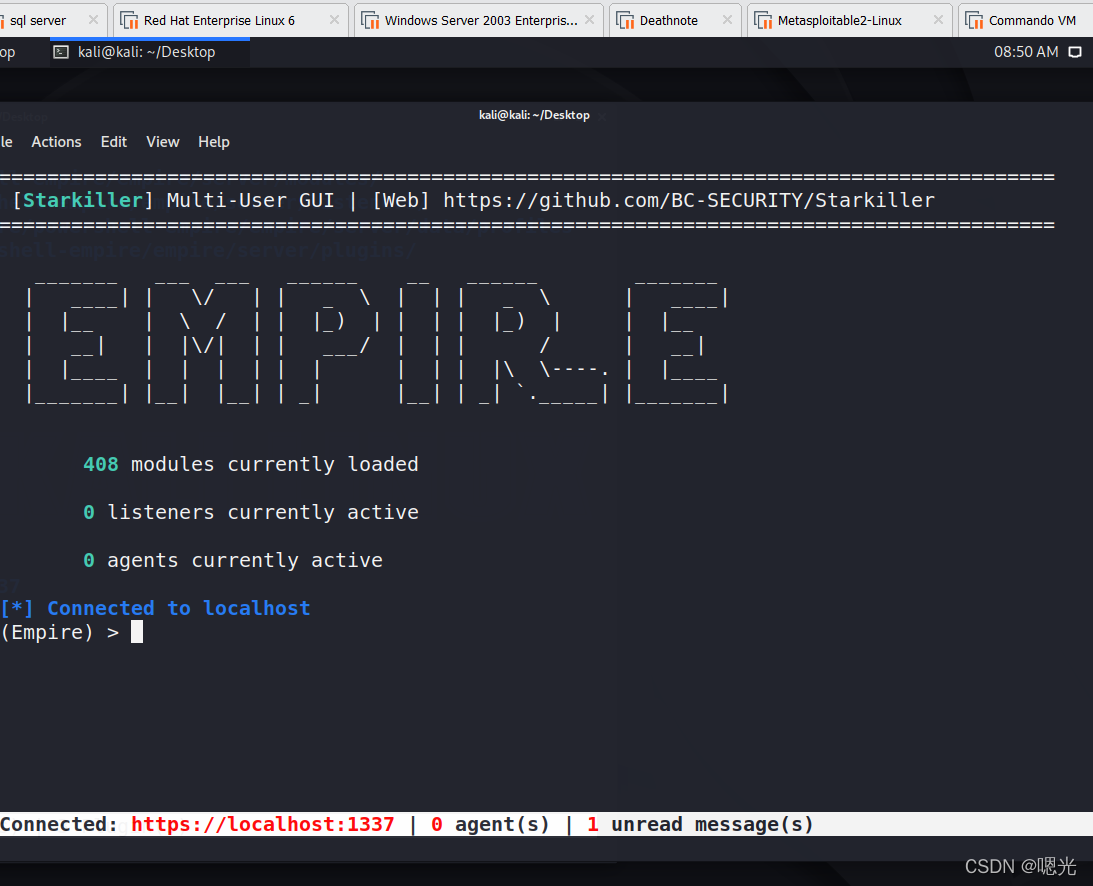Click '0 listeners currently active' line
Viewport: 1093px width, 886px height.
pos(251,512)
